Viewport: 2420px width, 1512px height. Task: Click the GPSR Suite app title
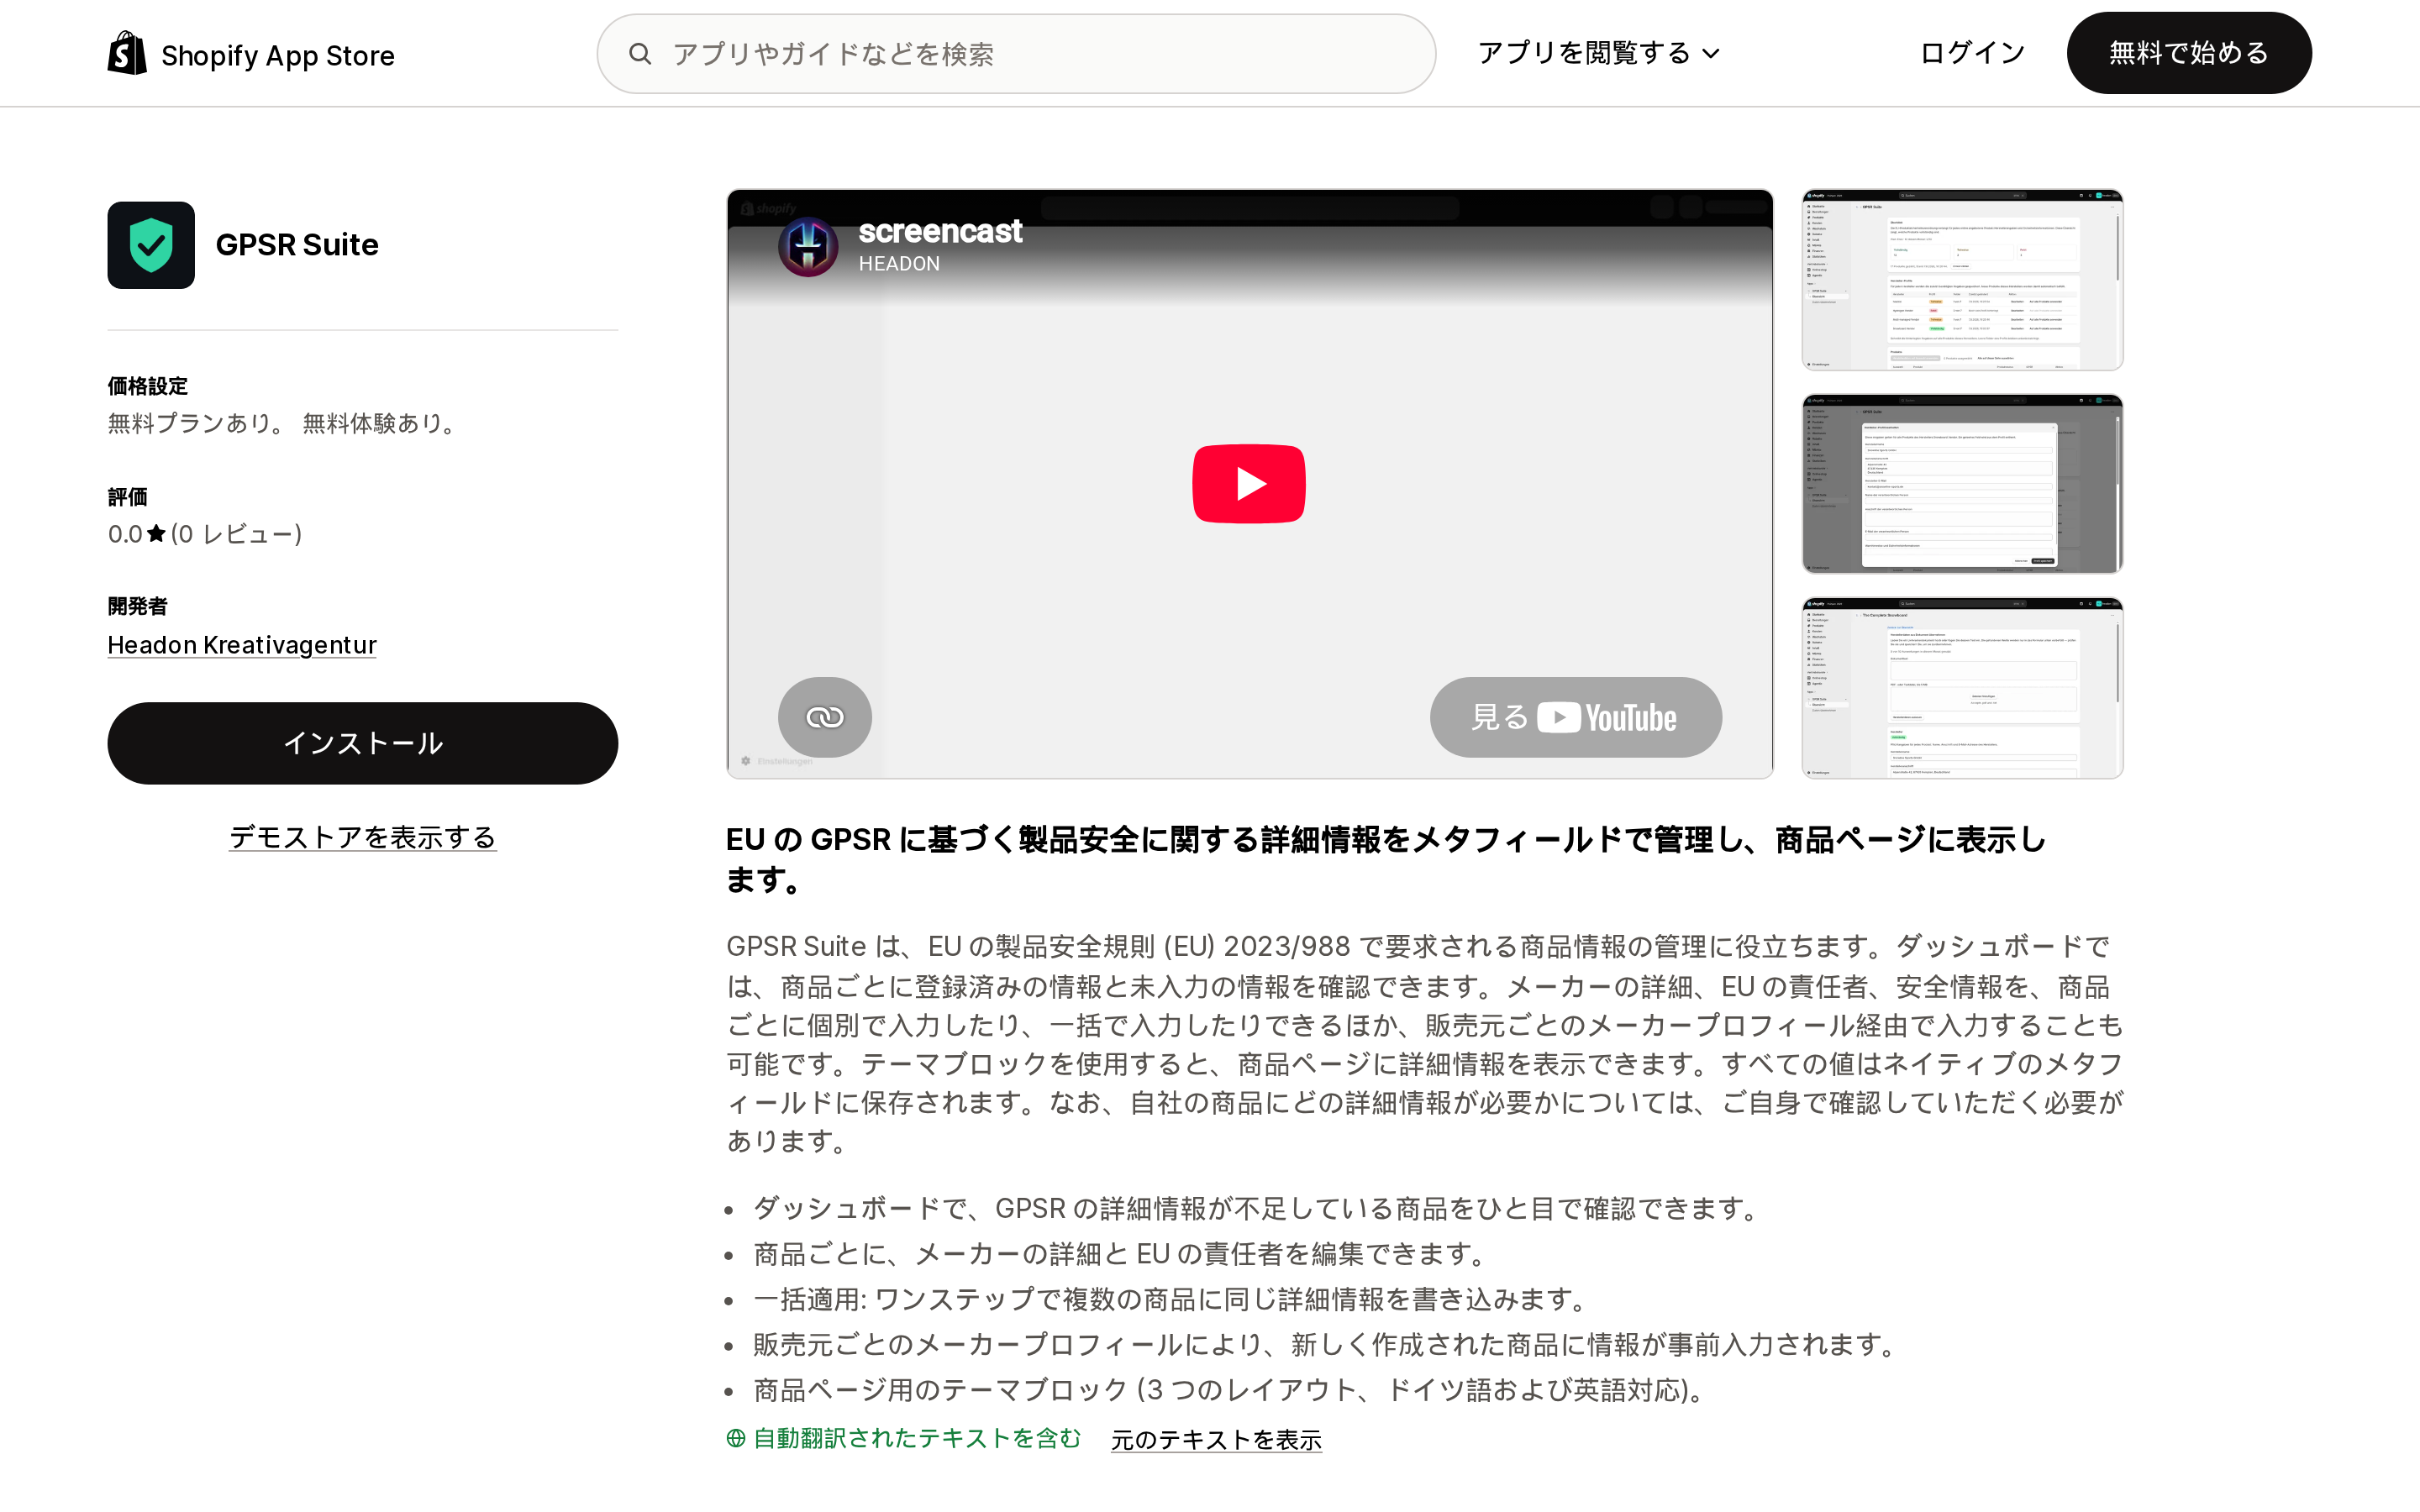297,245
